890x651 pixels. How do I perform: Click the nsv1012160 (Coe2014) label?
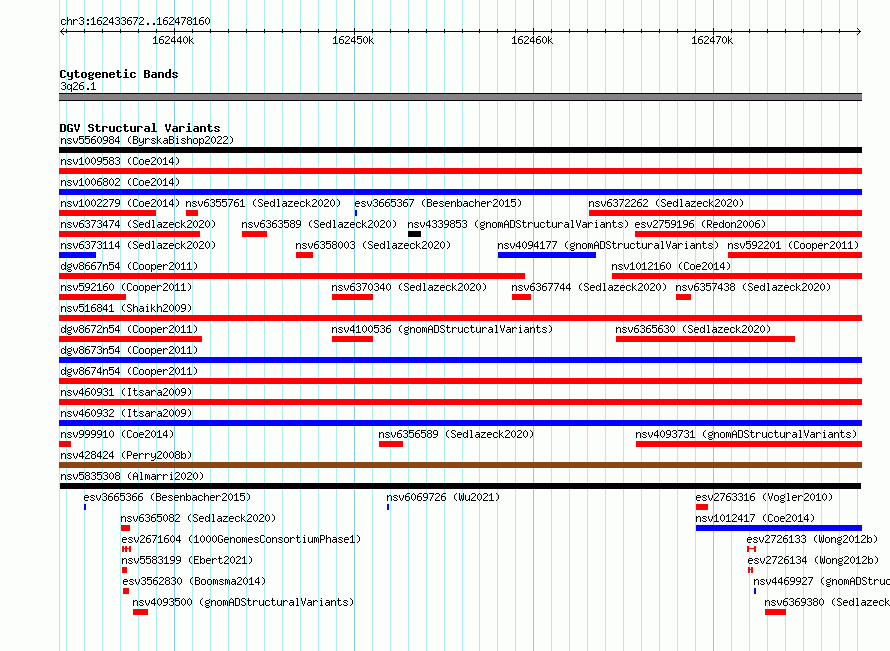(671, 266)
